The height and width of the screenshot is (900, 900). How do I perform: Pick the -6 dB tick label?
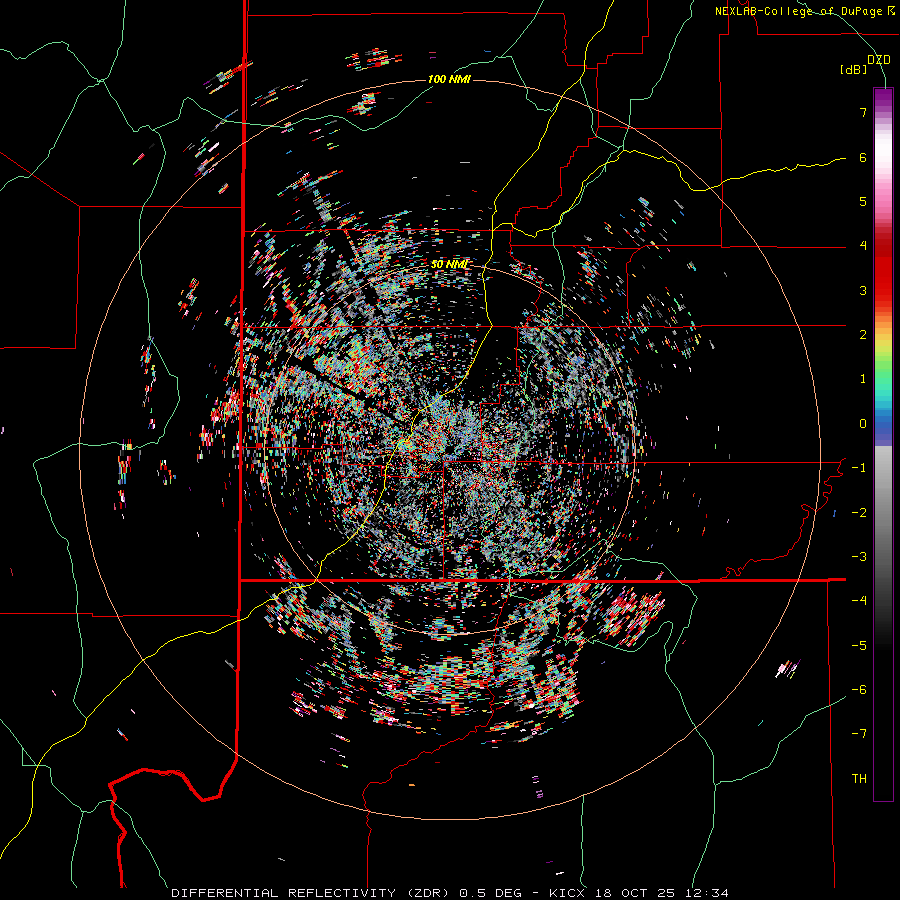coord(859,690)
